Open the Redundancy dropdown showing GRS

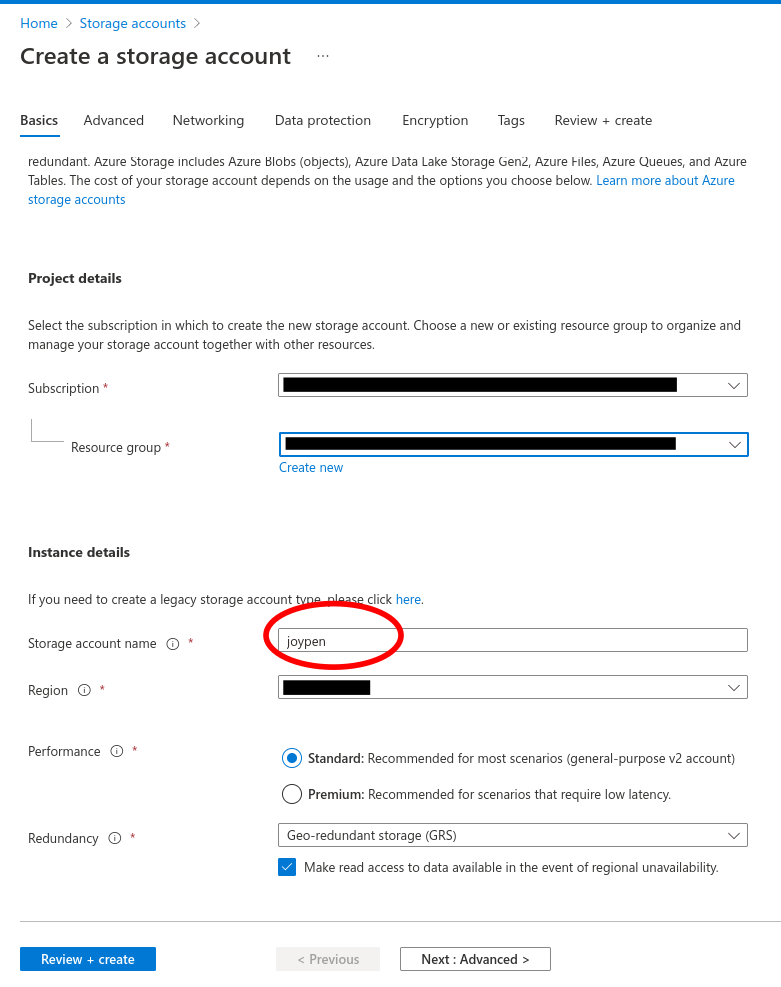[513, 835]
